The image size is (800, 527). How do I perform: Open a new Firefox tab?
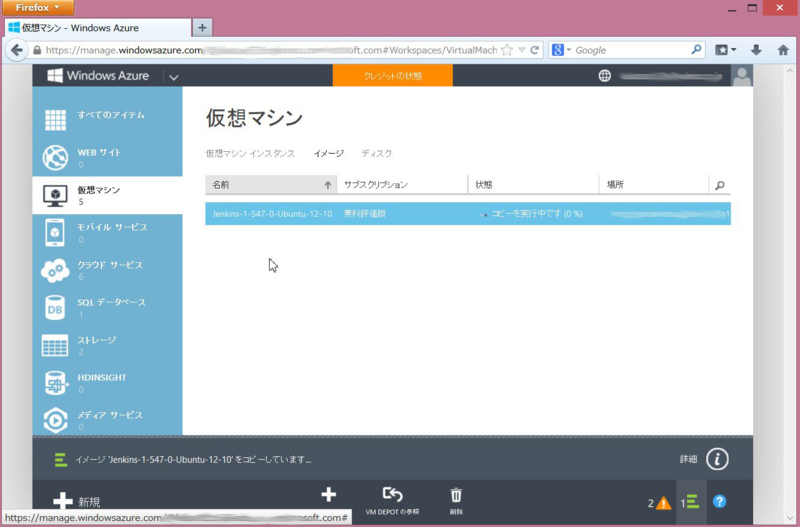202,28
